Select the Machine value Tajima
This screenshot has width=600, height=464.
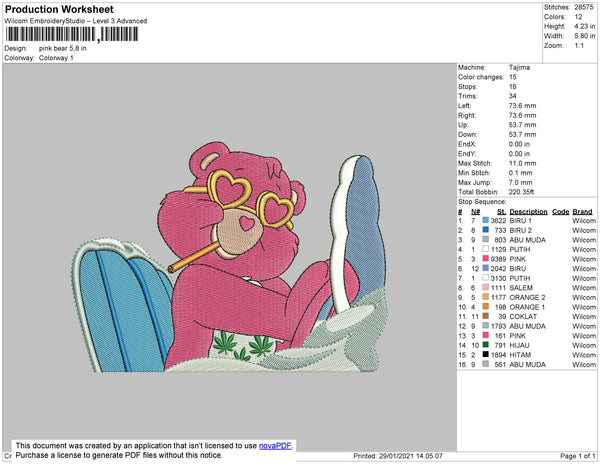coord(519,67)
